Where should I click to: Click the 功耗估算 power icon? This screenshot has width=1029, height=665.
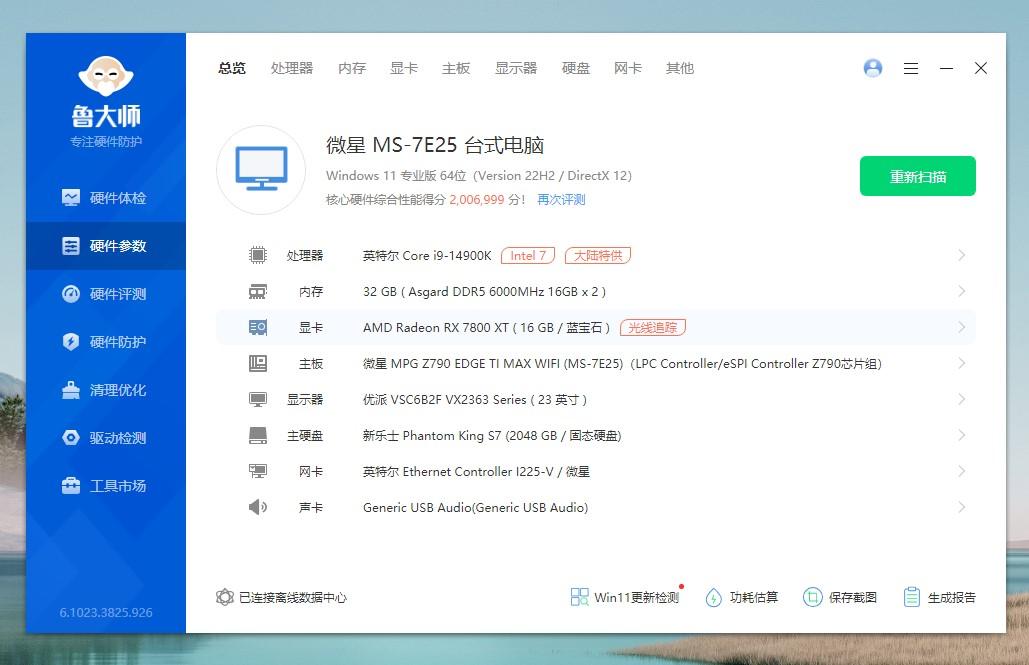713,597
